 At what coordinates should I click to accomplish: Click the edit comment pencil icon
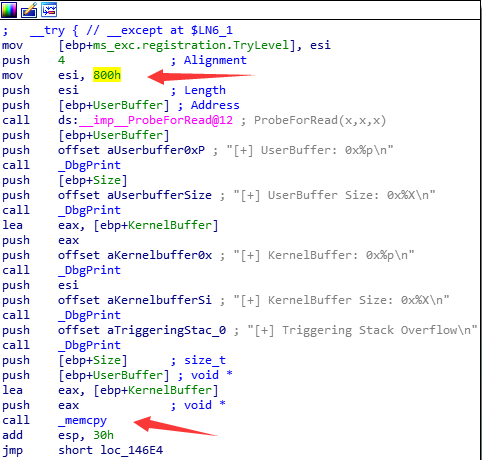coord(29,10)
